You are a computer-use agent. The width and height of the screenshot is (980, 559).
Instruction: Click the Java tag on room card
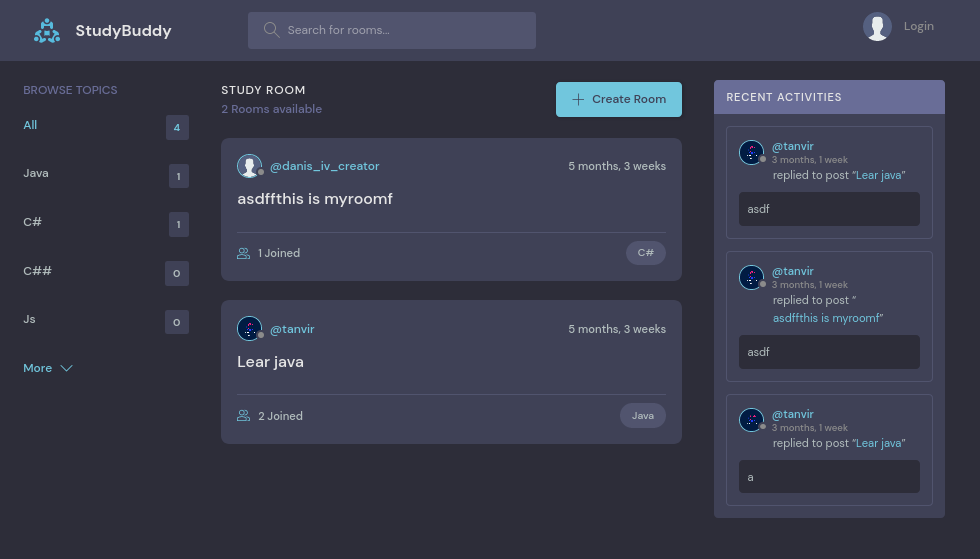(x=643, y=416)
